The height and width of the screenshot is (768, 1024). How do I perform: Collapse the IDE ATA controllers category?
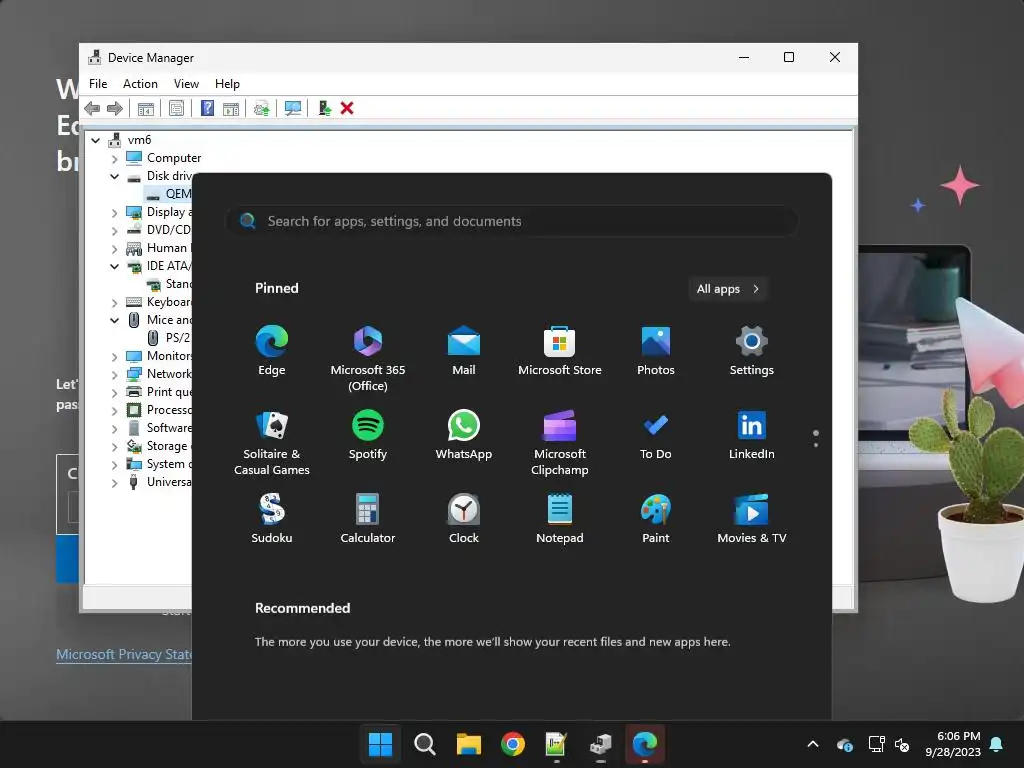point(114,266)
